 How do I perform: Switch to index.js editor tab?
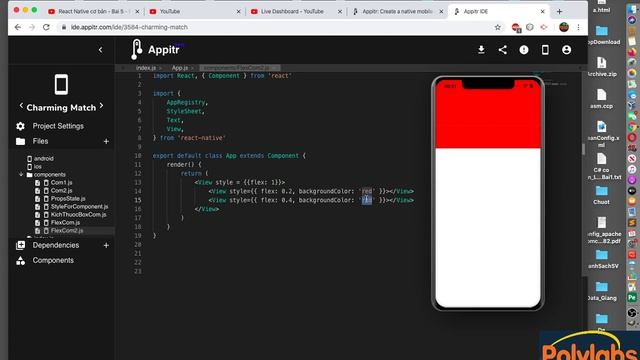click(146, 68)
